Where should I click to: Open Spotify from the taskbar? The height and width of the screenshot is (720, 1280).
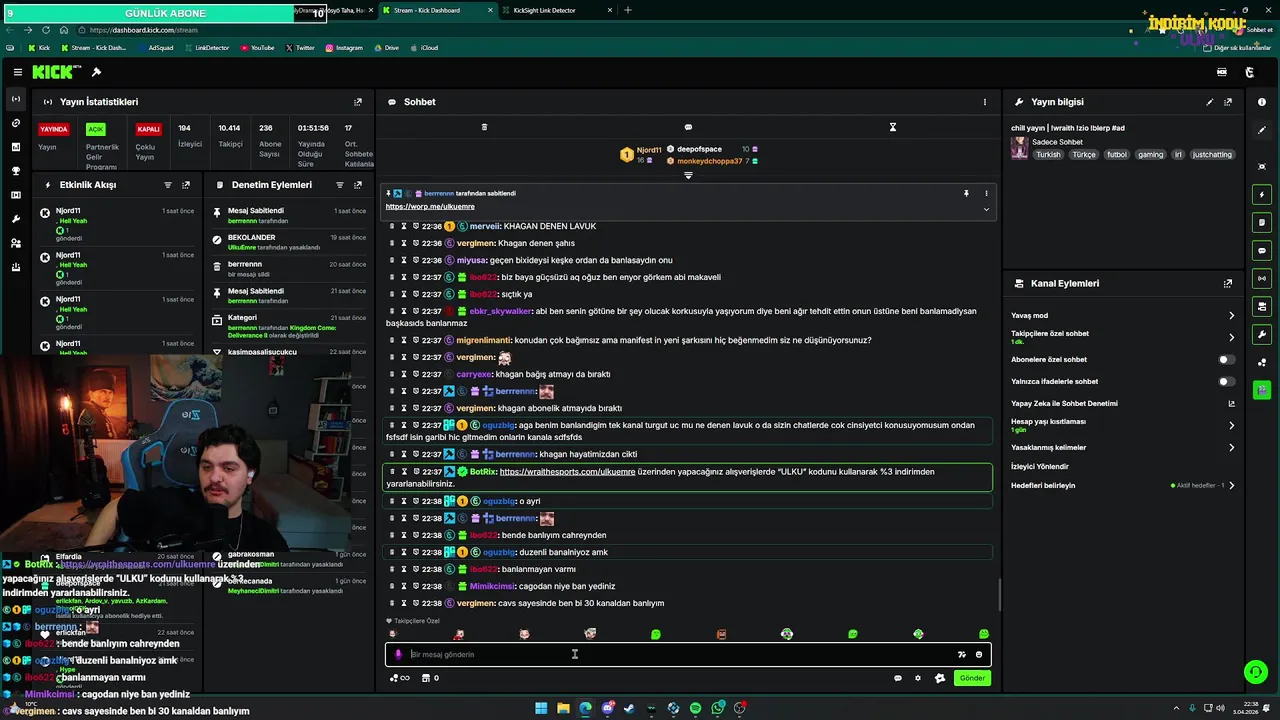click(x=696, y=708)
